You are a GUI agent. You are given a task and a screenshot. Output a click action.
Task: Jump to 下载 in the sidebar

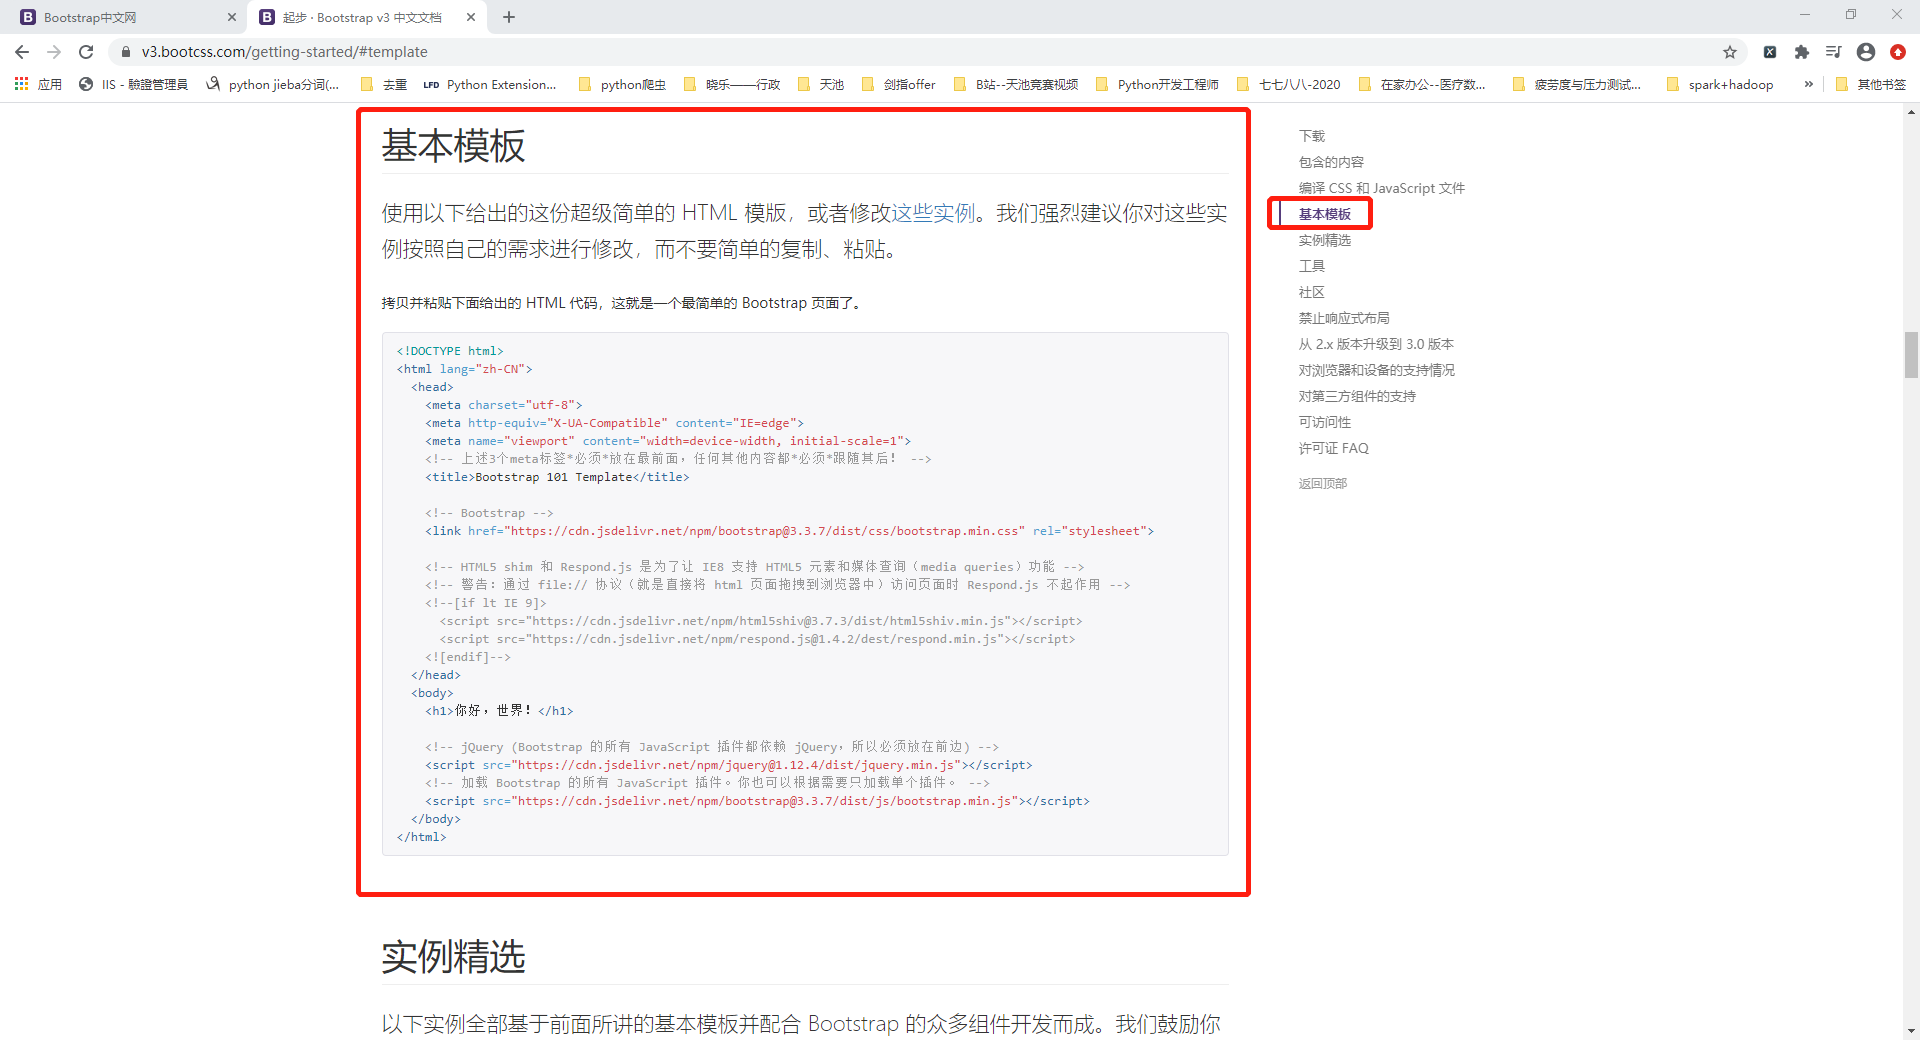pyautogui.click(x=1311, y=136)
